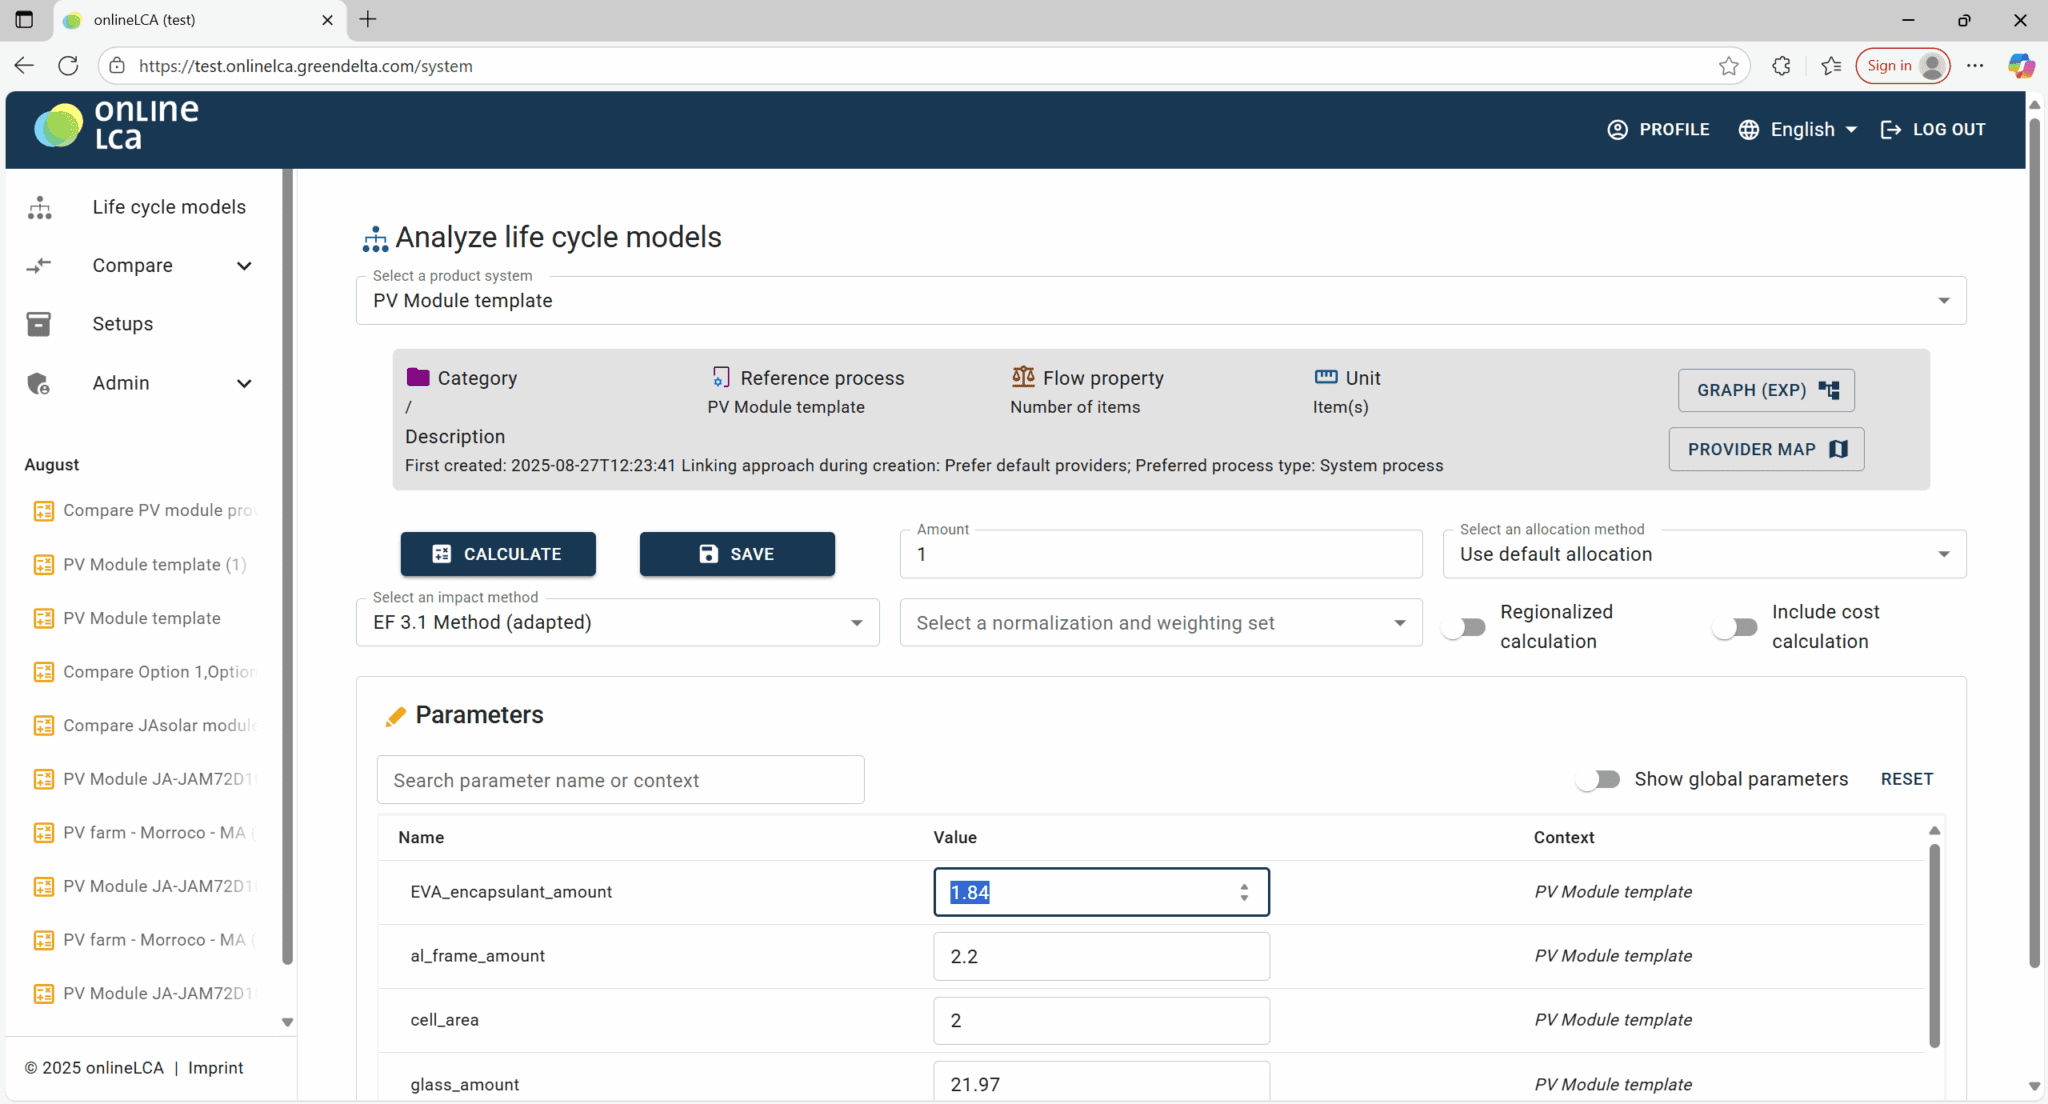
Task: Toggle Show global parameters switch
Action: [1598, 779]
